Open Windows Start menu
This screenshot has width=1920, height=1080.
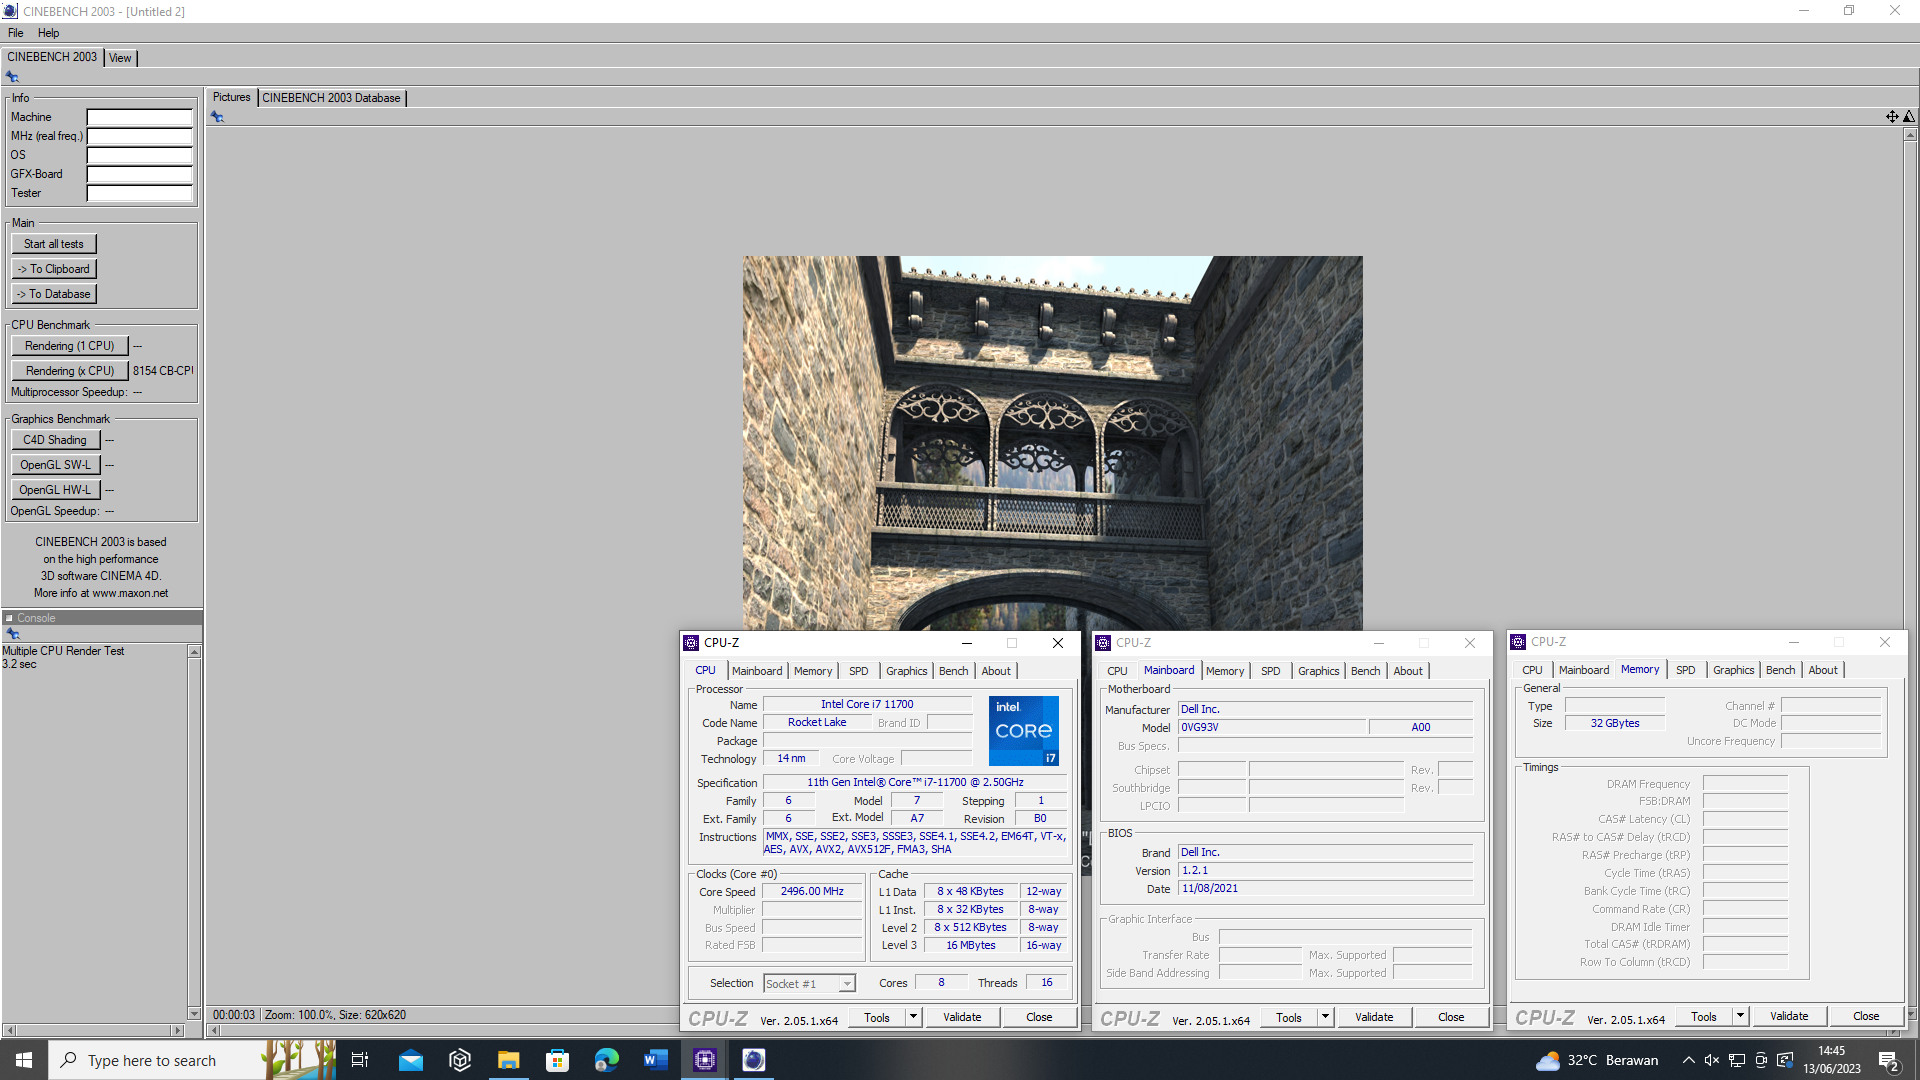[x=24, y=1060]
